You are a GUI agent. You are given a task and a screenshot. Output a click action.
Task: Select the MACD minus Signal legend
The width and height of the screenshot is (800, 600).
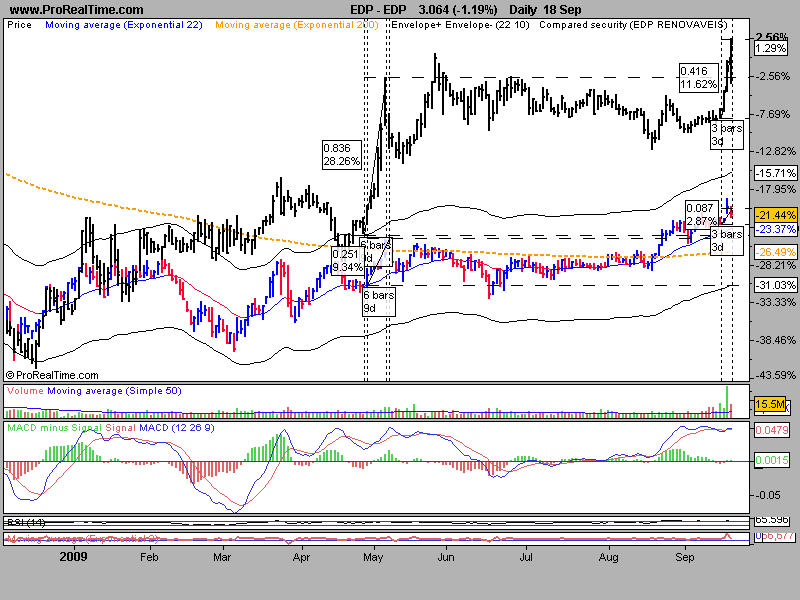coord(55,428)
